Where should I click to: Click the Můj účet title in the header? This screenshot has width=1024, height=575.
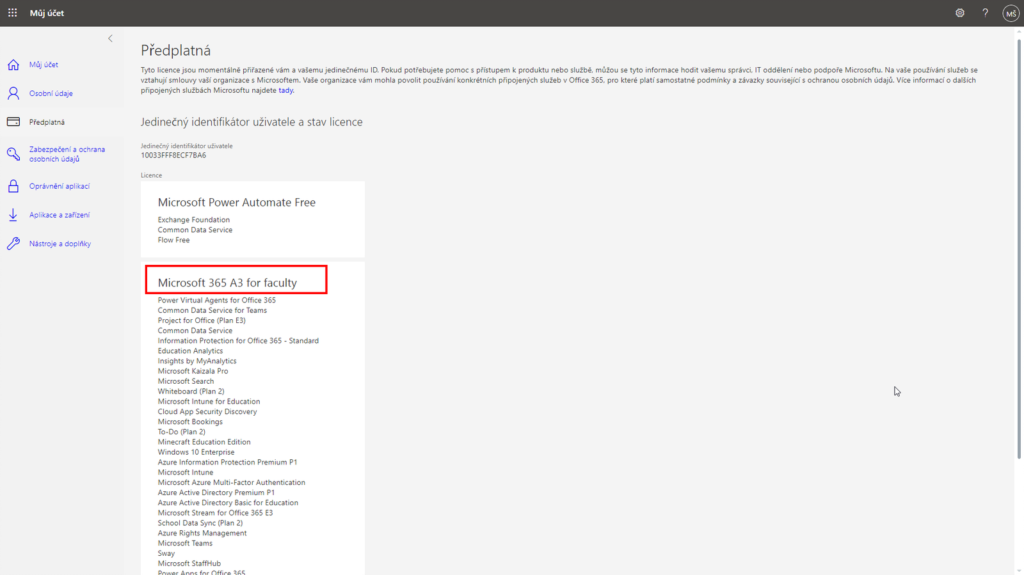tap(46, 13)
